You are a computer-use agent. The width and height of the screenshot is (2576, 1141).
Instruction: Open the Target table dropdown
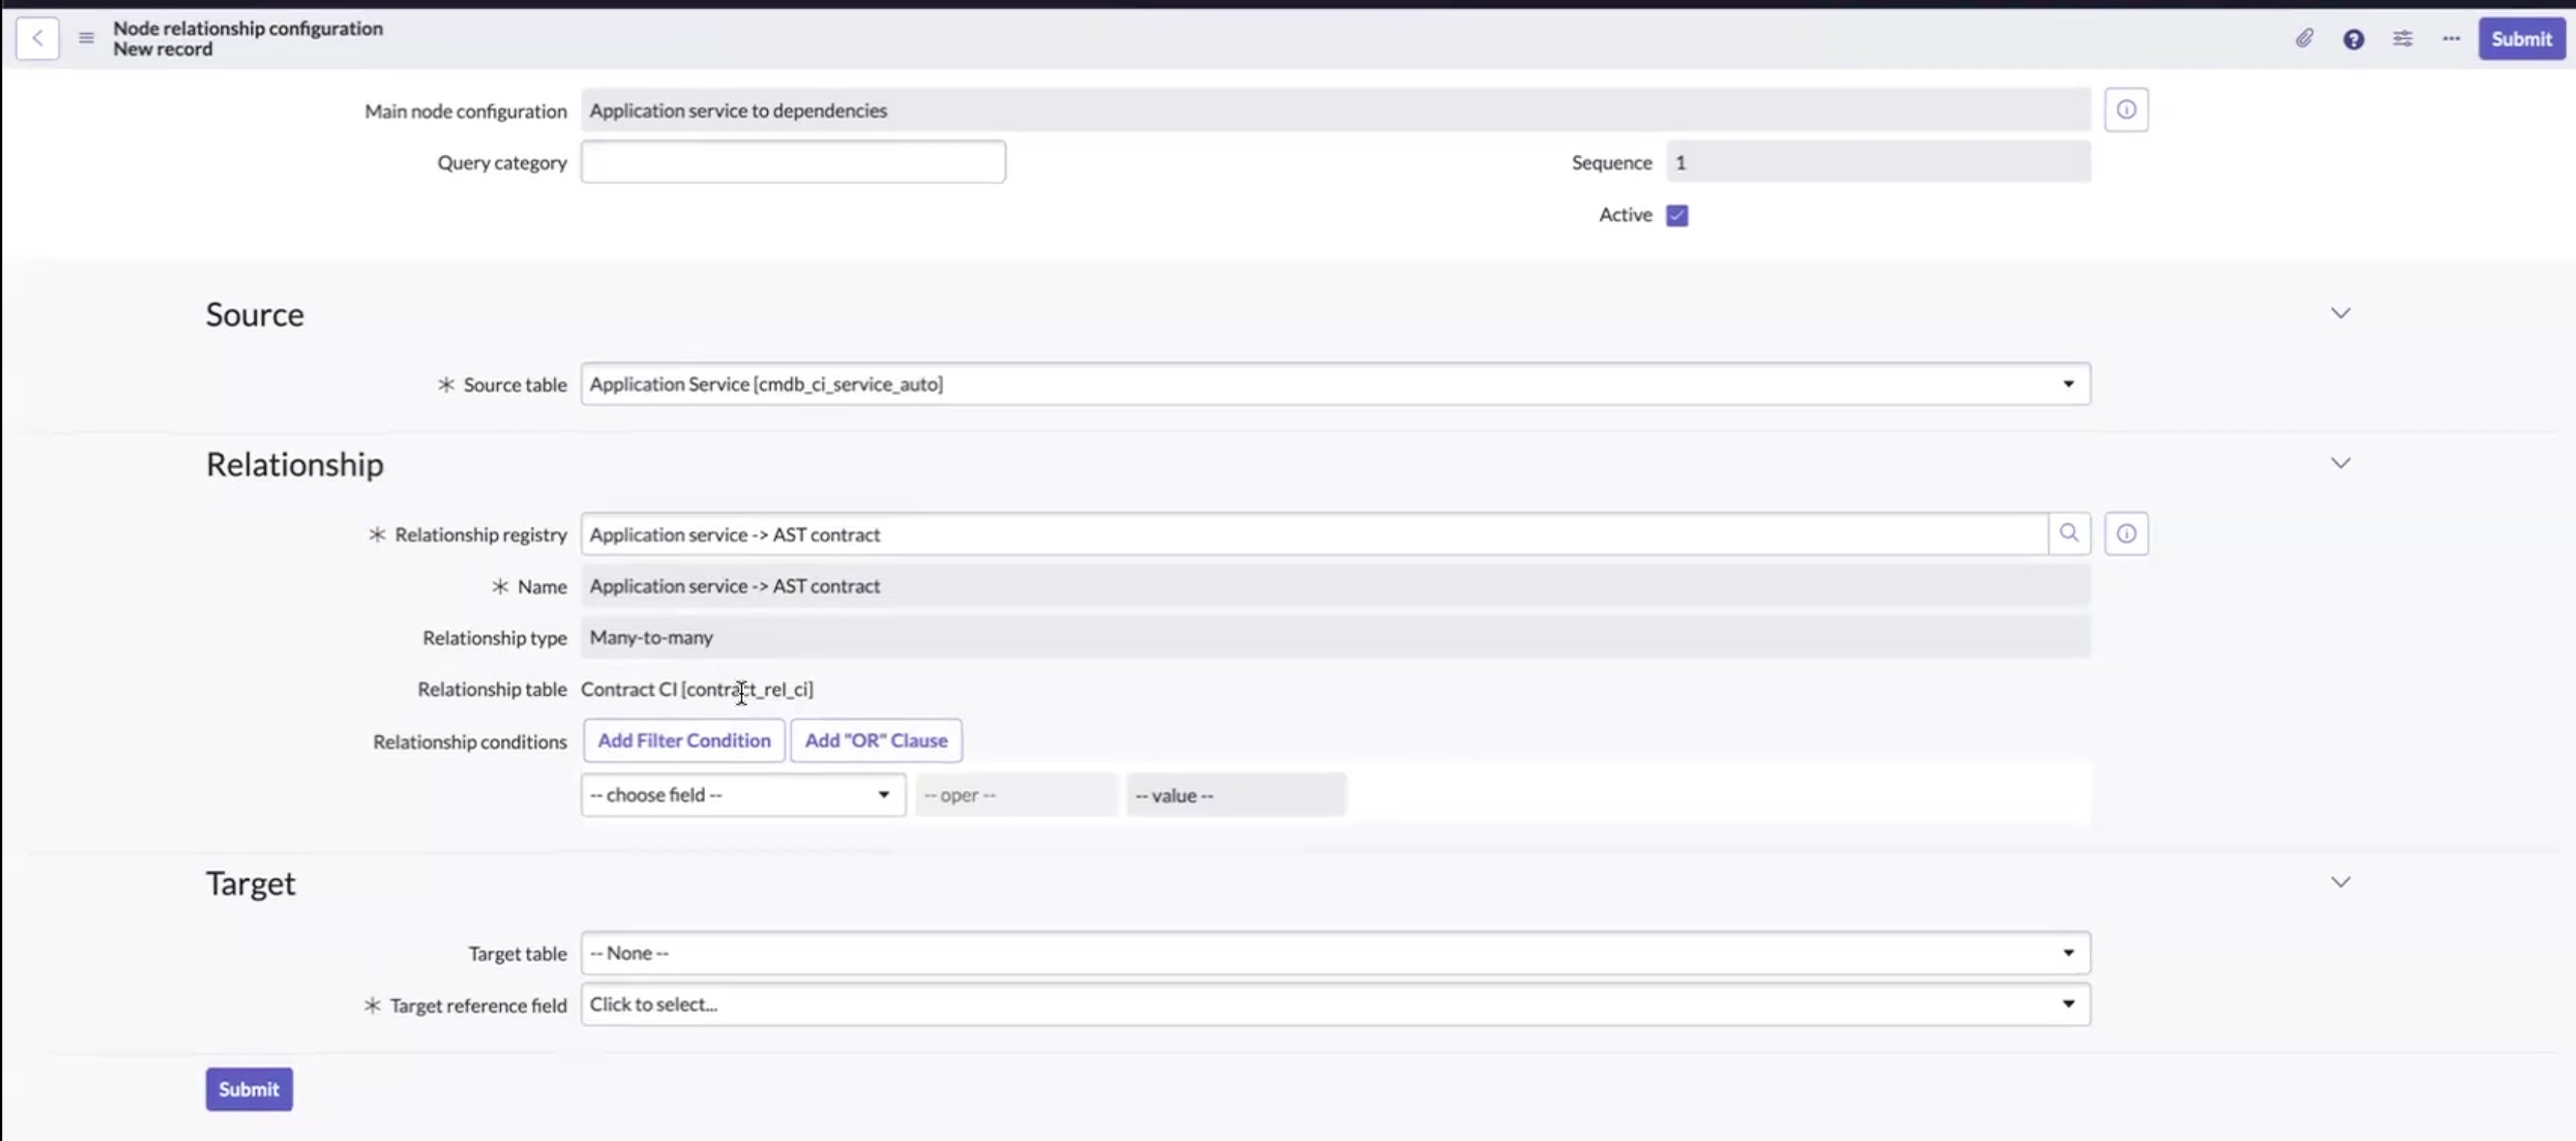[1335, 953]
